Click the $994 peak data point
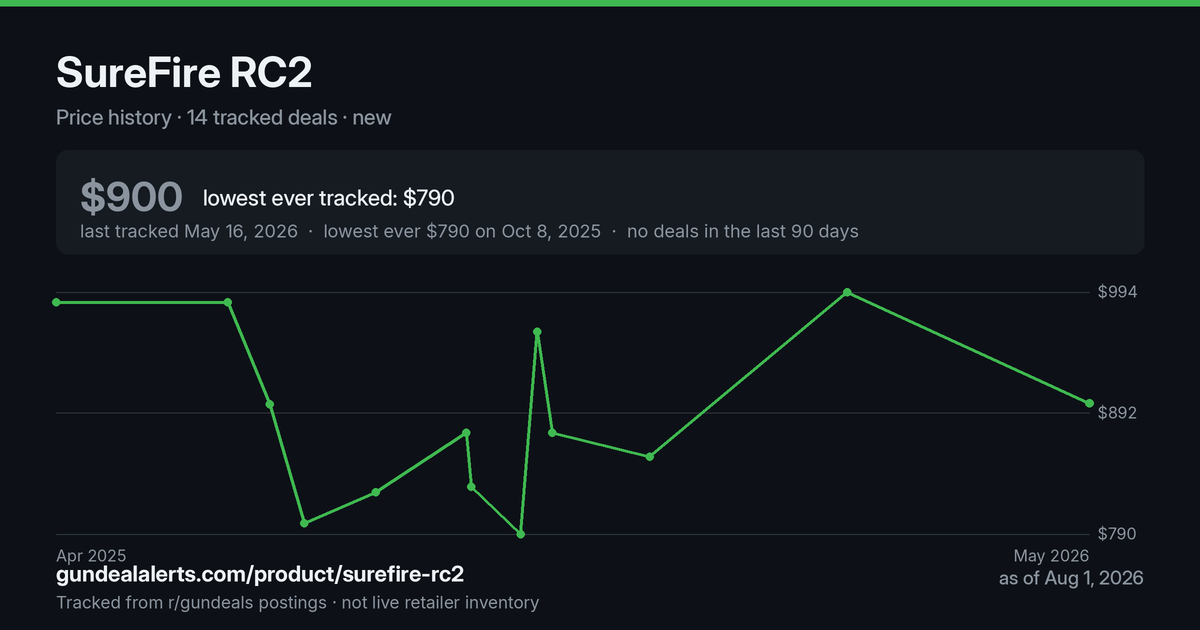The width and height of the screenshot is (1200, 630). (x=847, y=292)
